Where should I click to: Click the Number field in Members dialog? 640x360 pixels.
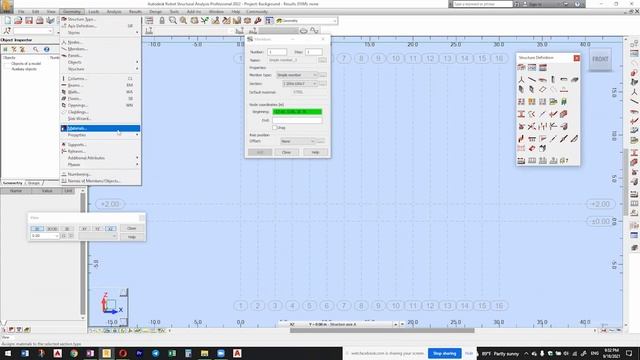click(x=277, y=52)
